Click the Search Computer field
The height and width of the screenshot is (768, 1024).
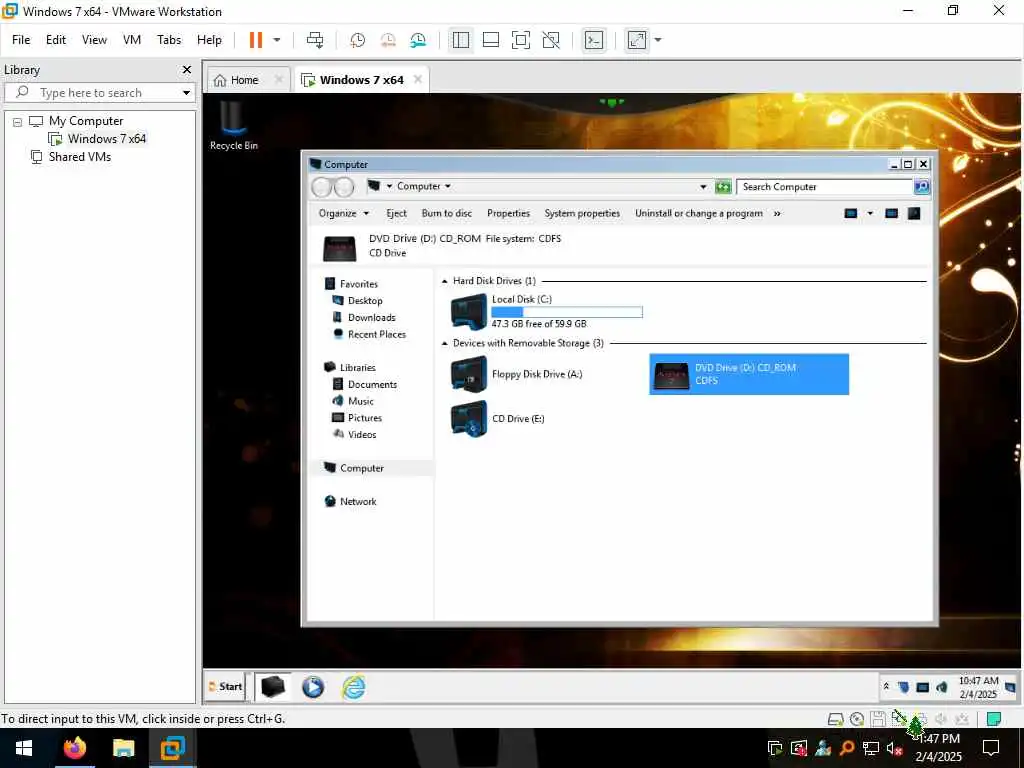click(824, 187)
